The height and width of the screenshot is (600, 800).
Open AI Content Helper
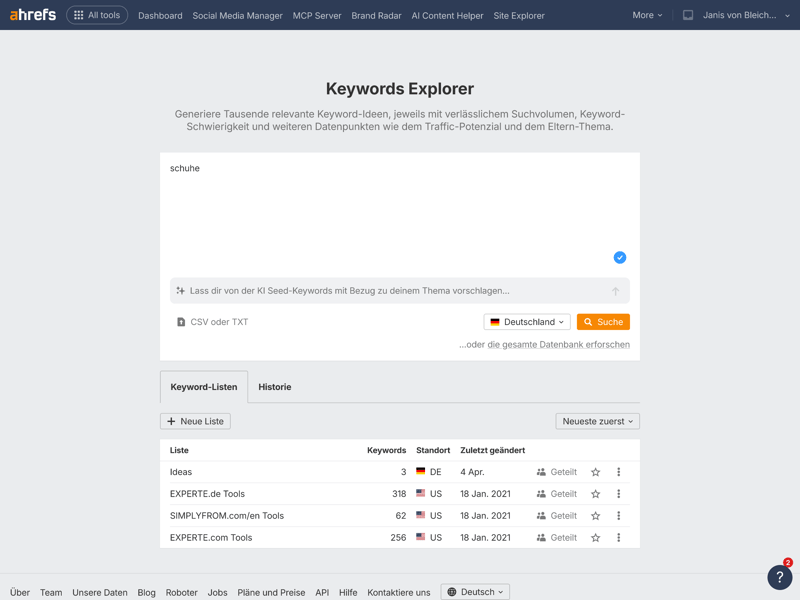447,16
